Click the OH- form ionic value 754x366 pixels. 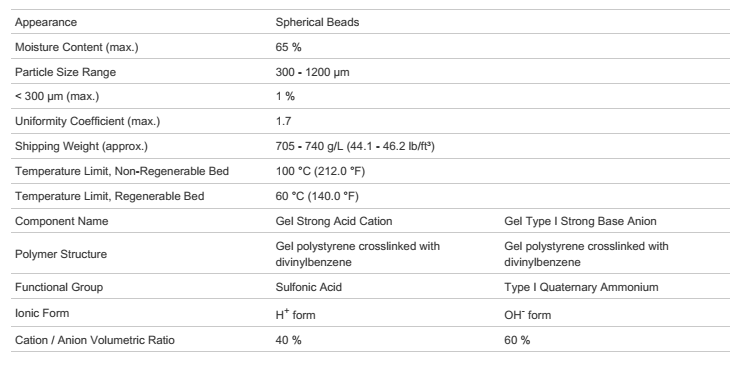click(528, 315)
